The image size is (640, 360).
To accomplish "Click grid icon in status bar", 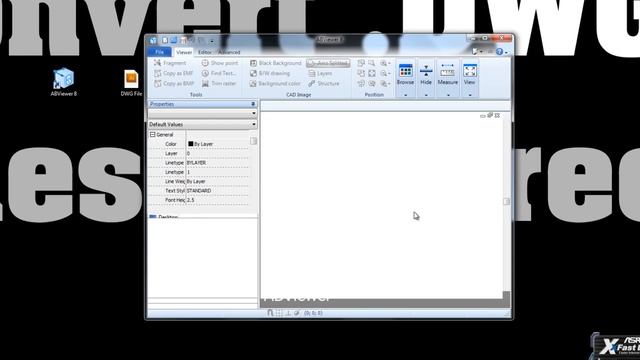I will 279,313.
